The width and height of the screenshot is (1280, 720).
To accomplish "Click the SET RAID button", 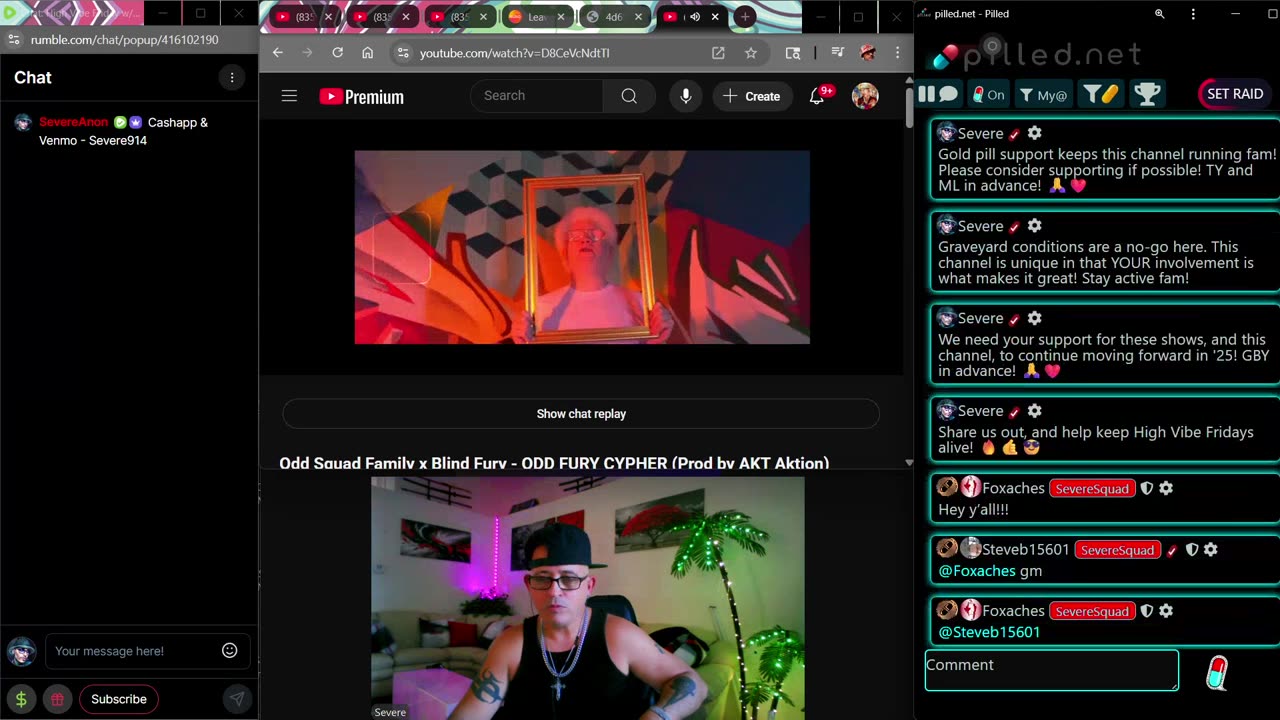I will pyautogui.click(x=1234, y=94).
